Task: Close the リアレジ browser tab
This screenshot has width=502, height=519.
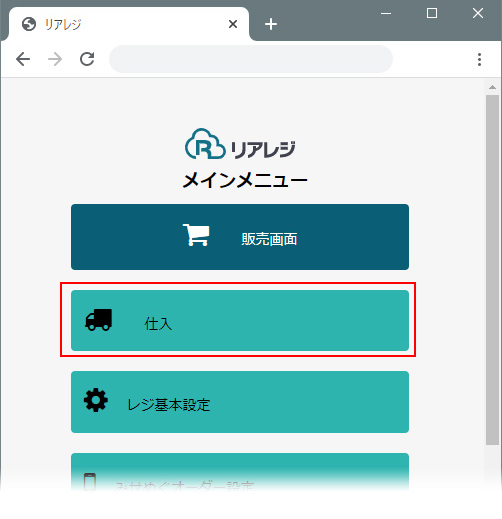Action: coord(233,24)
